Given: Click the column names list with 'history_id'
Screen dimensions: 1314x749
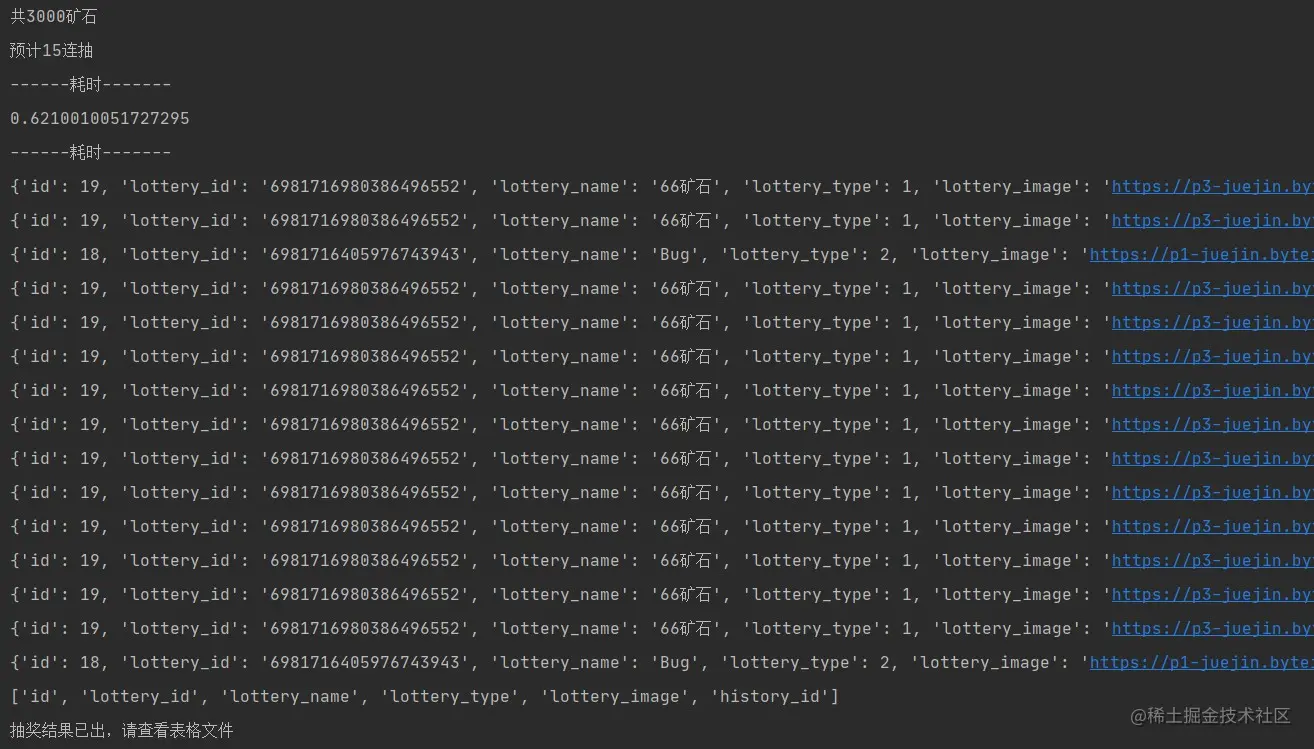Looking at the screenshot, I should [424, 696].
